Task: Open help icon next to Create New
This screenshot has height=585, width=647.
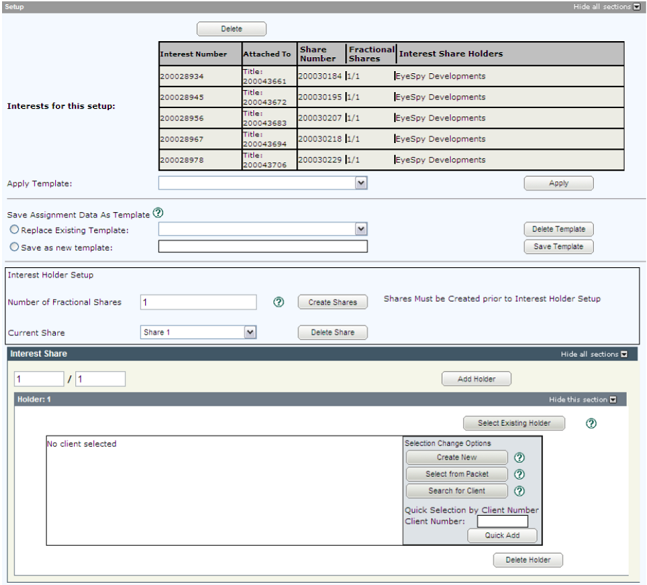Action: click(x=519, y=458)
